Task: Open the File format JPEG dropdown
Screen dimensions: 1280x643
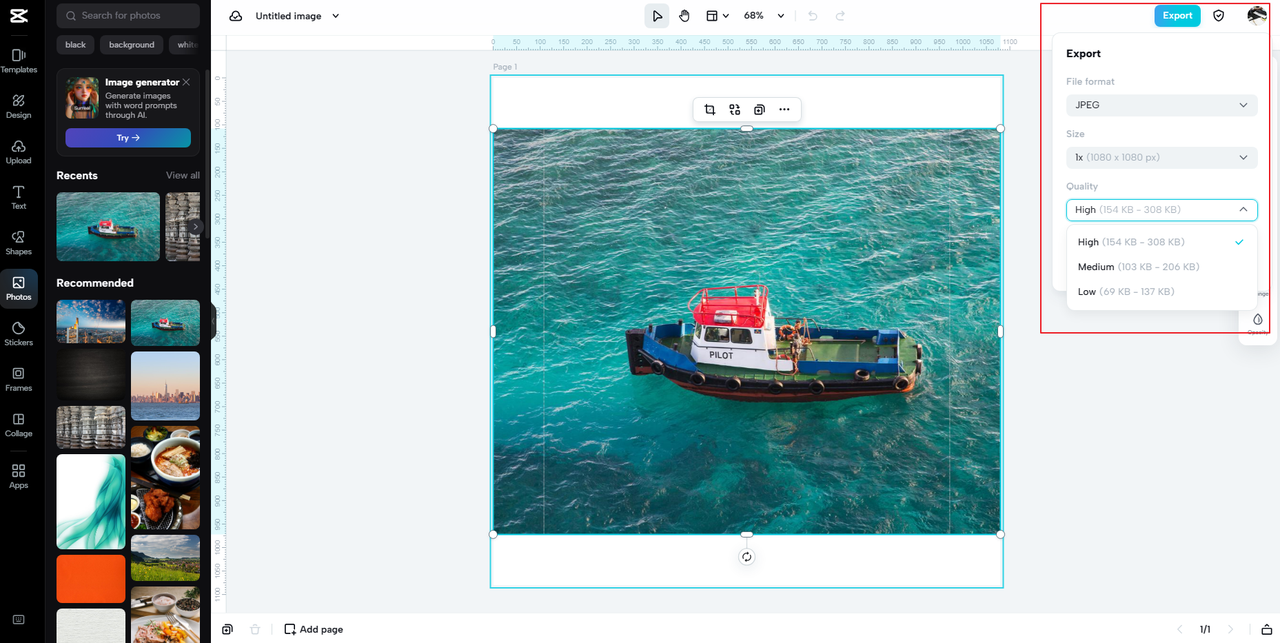Action: (x=1161, y=105)
